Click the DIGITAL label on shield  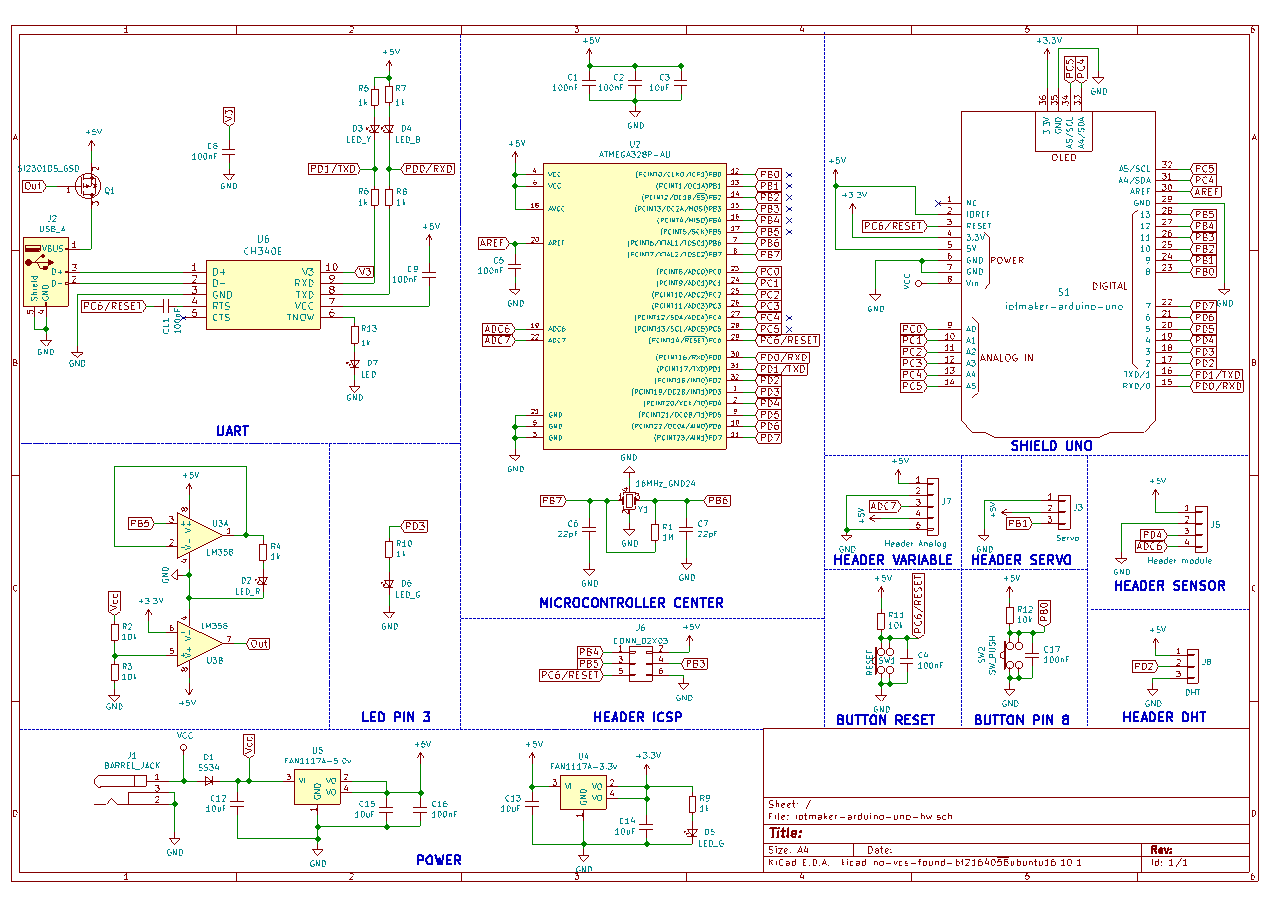pyautogui.click(x=1109, y=285)
